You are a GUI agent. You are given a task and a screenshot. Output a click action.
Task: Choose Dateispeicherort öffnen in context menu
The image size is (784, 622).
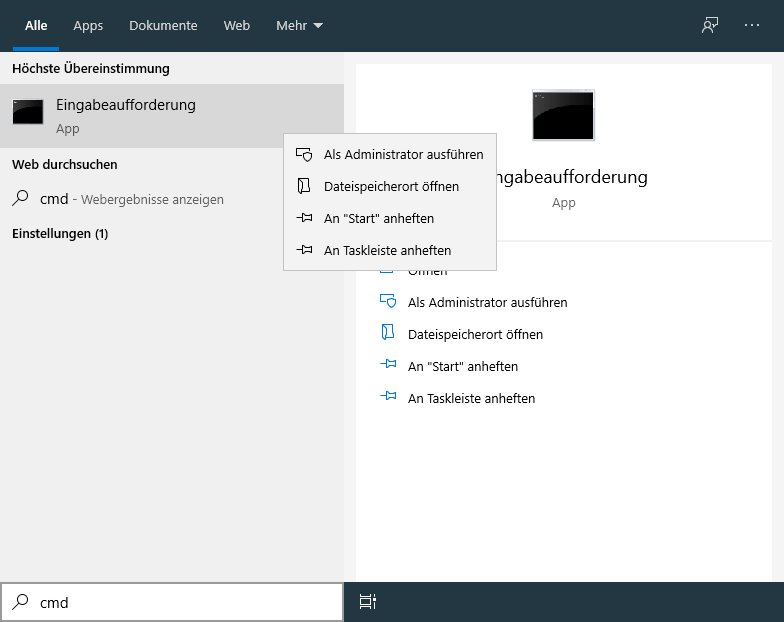click(390, 186)
